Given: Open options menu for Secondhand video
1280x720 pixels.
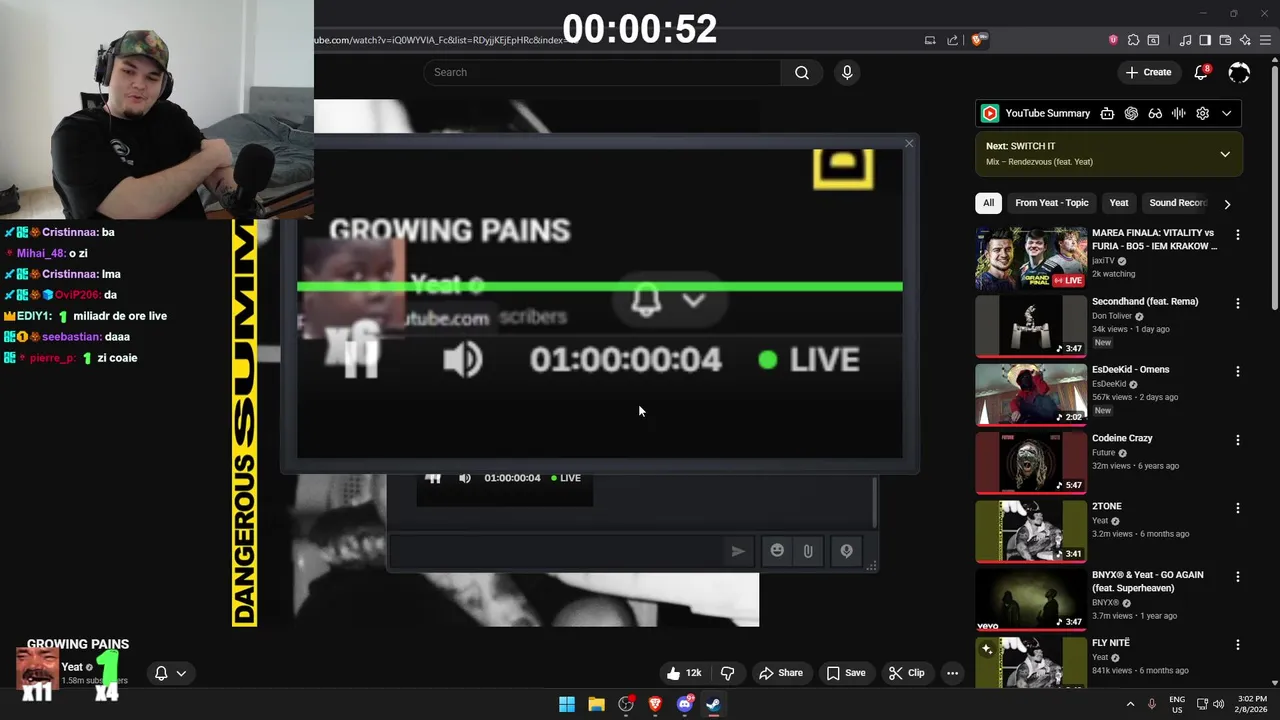Looking at the screenshot, I should (1238, 303).
